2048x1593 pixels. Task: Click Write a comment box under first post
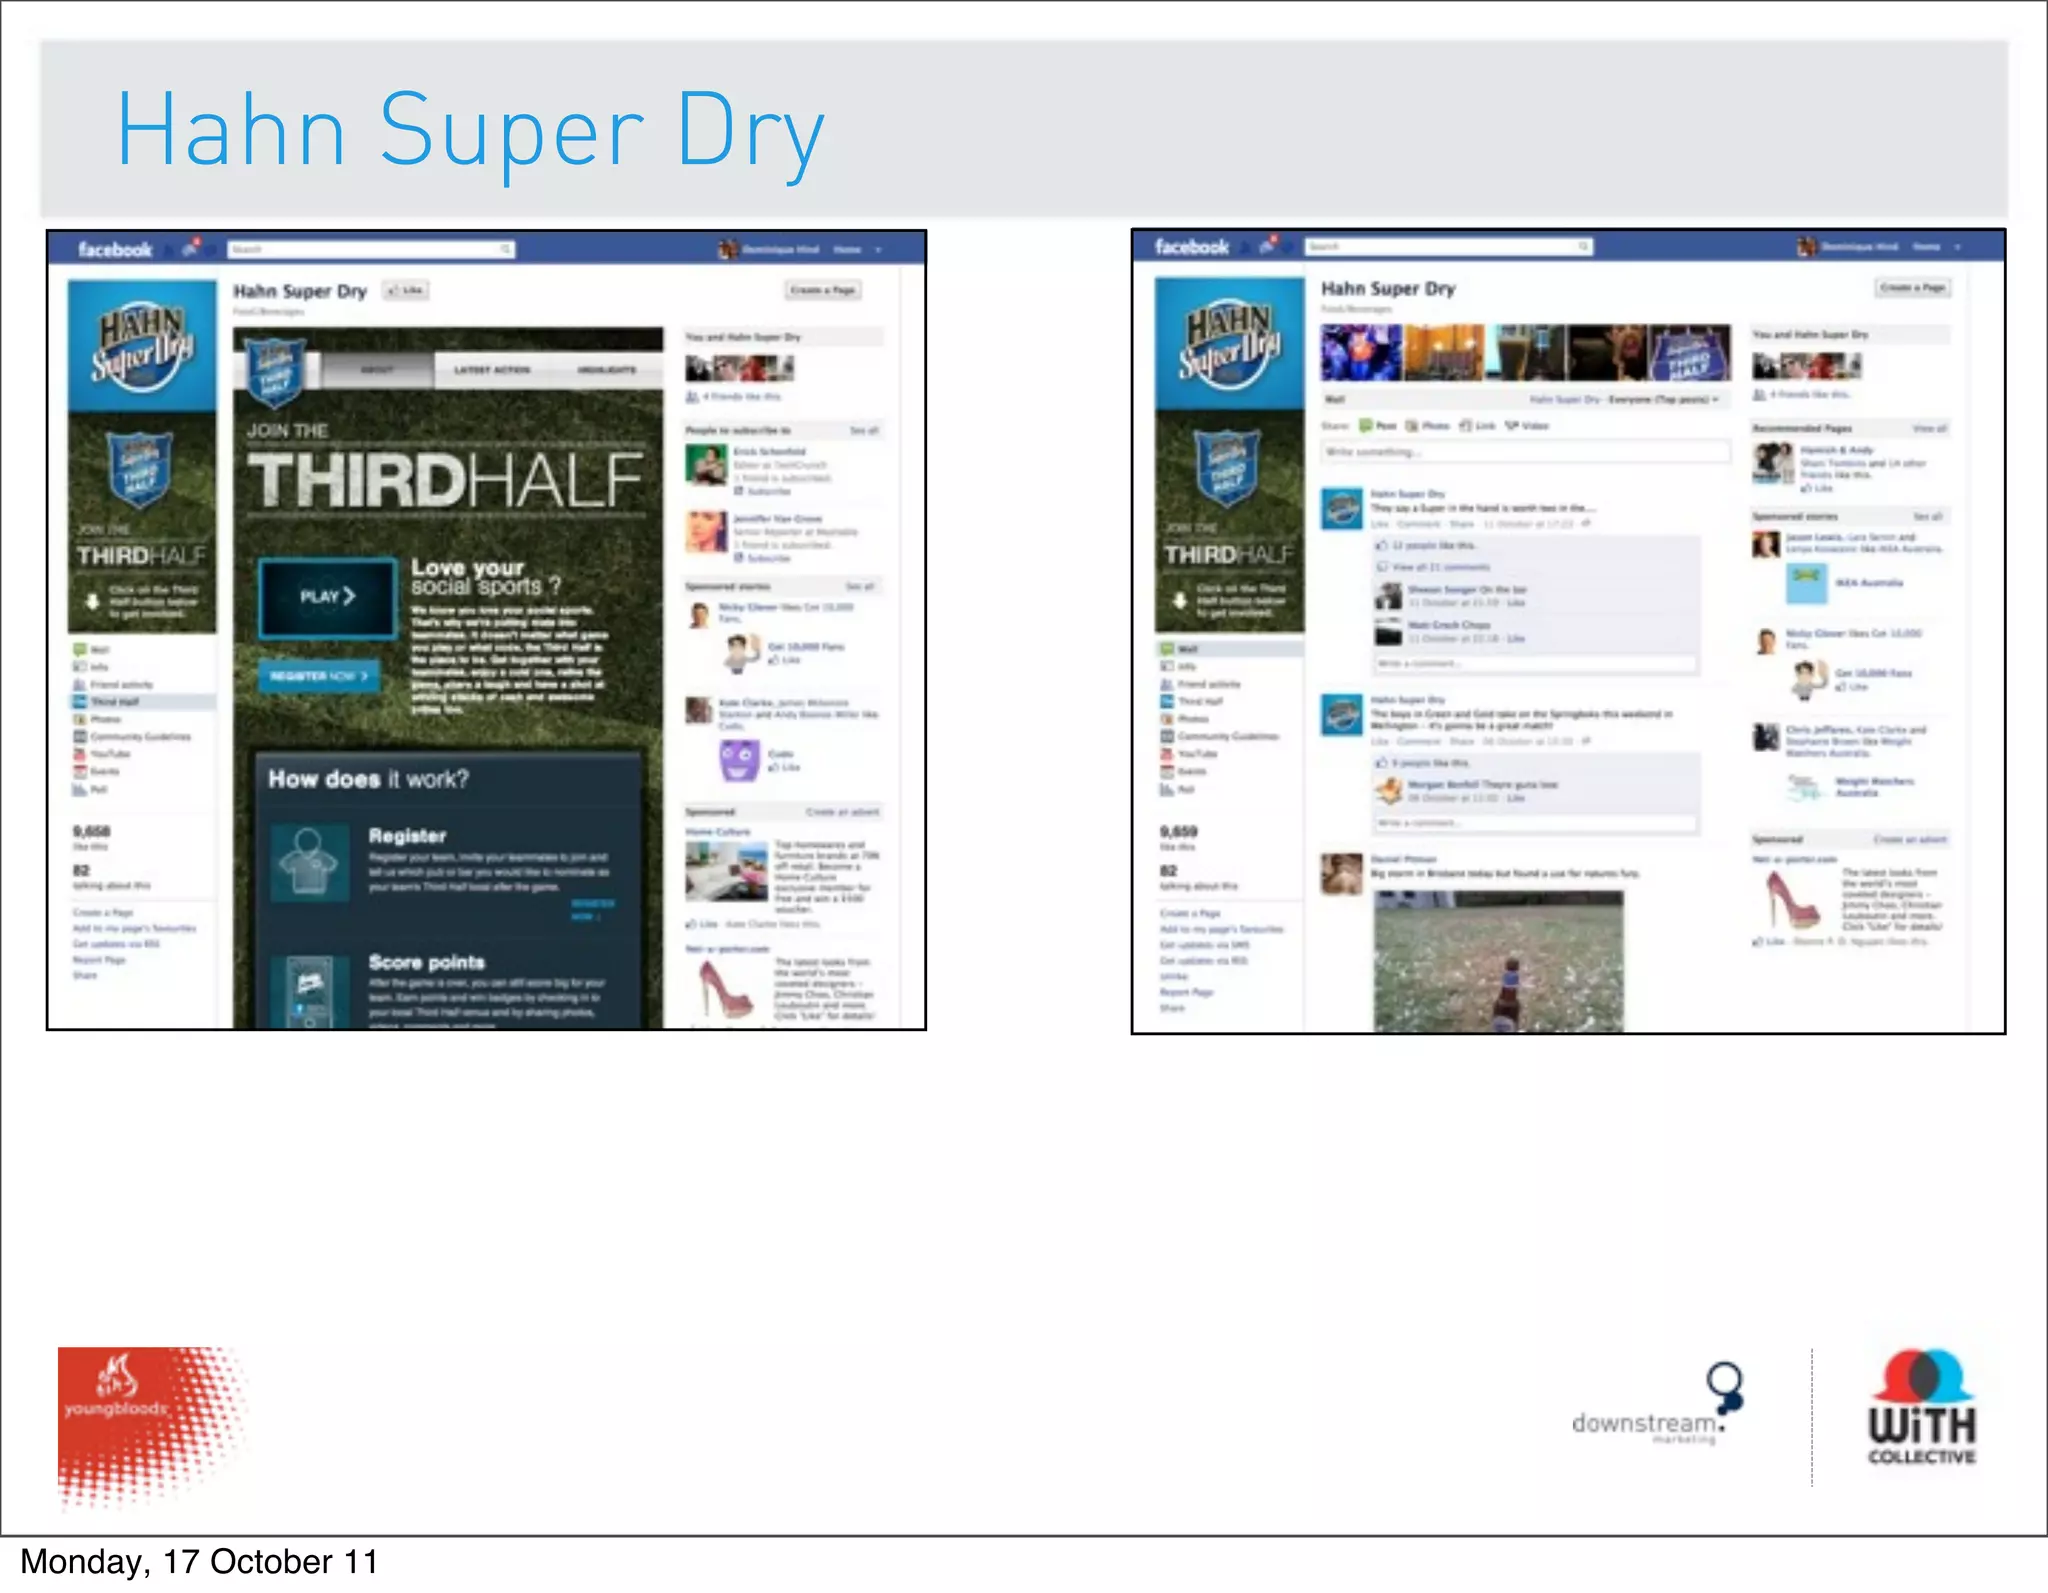[1536, 664]
